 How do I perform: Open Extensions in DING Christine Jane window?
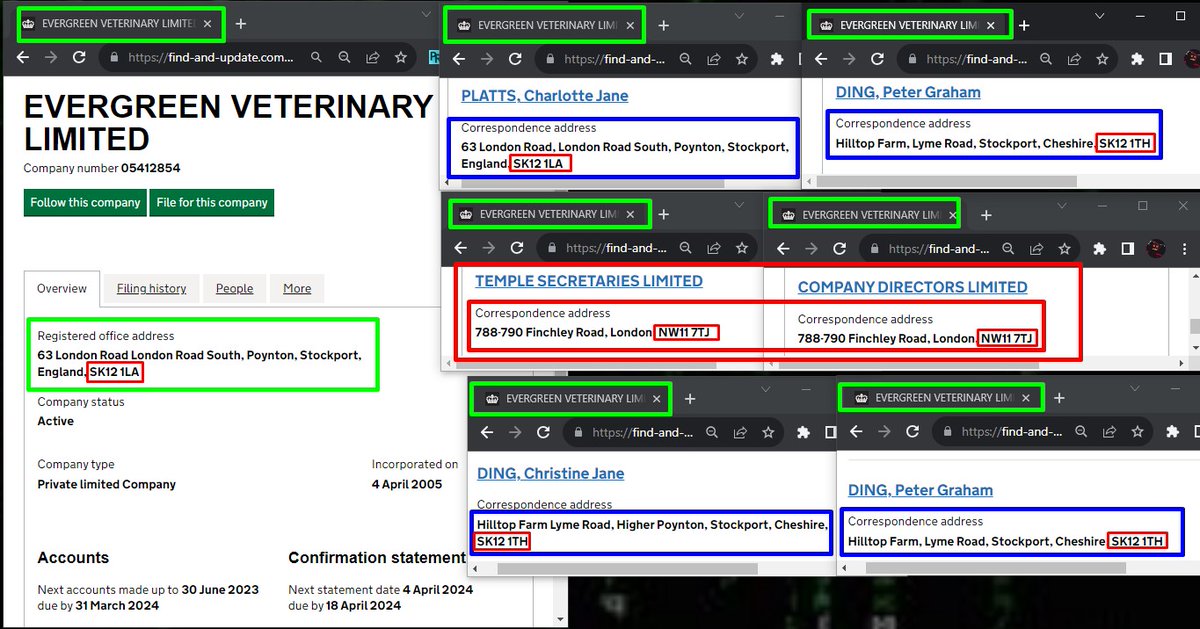coord(802,432)
